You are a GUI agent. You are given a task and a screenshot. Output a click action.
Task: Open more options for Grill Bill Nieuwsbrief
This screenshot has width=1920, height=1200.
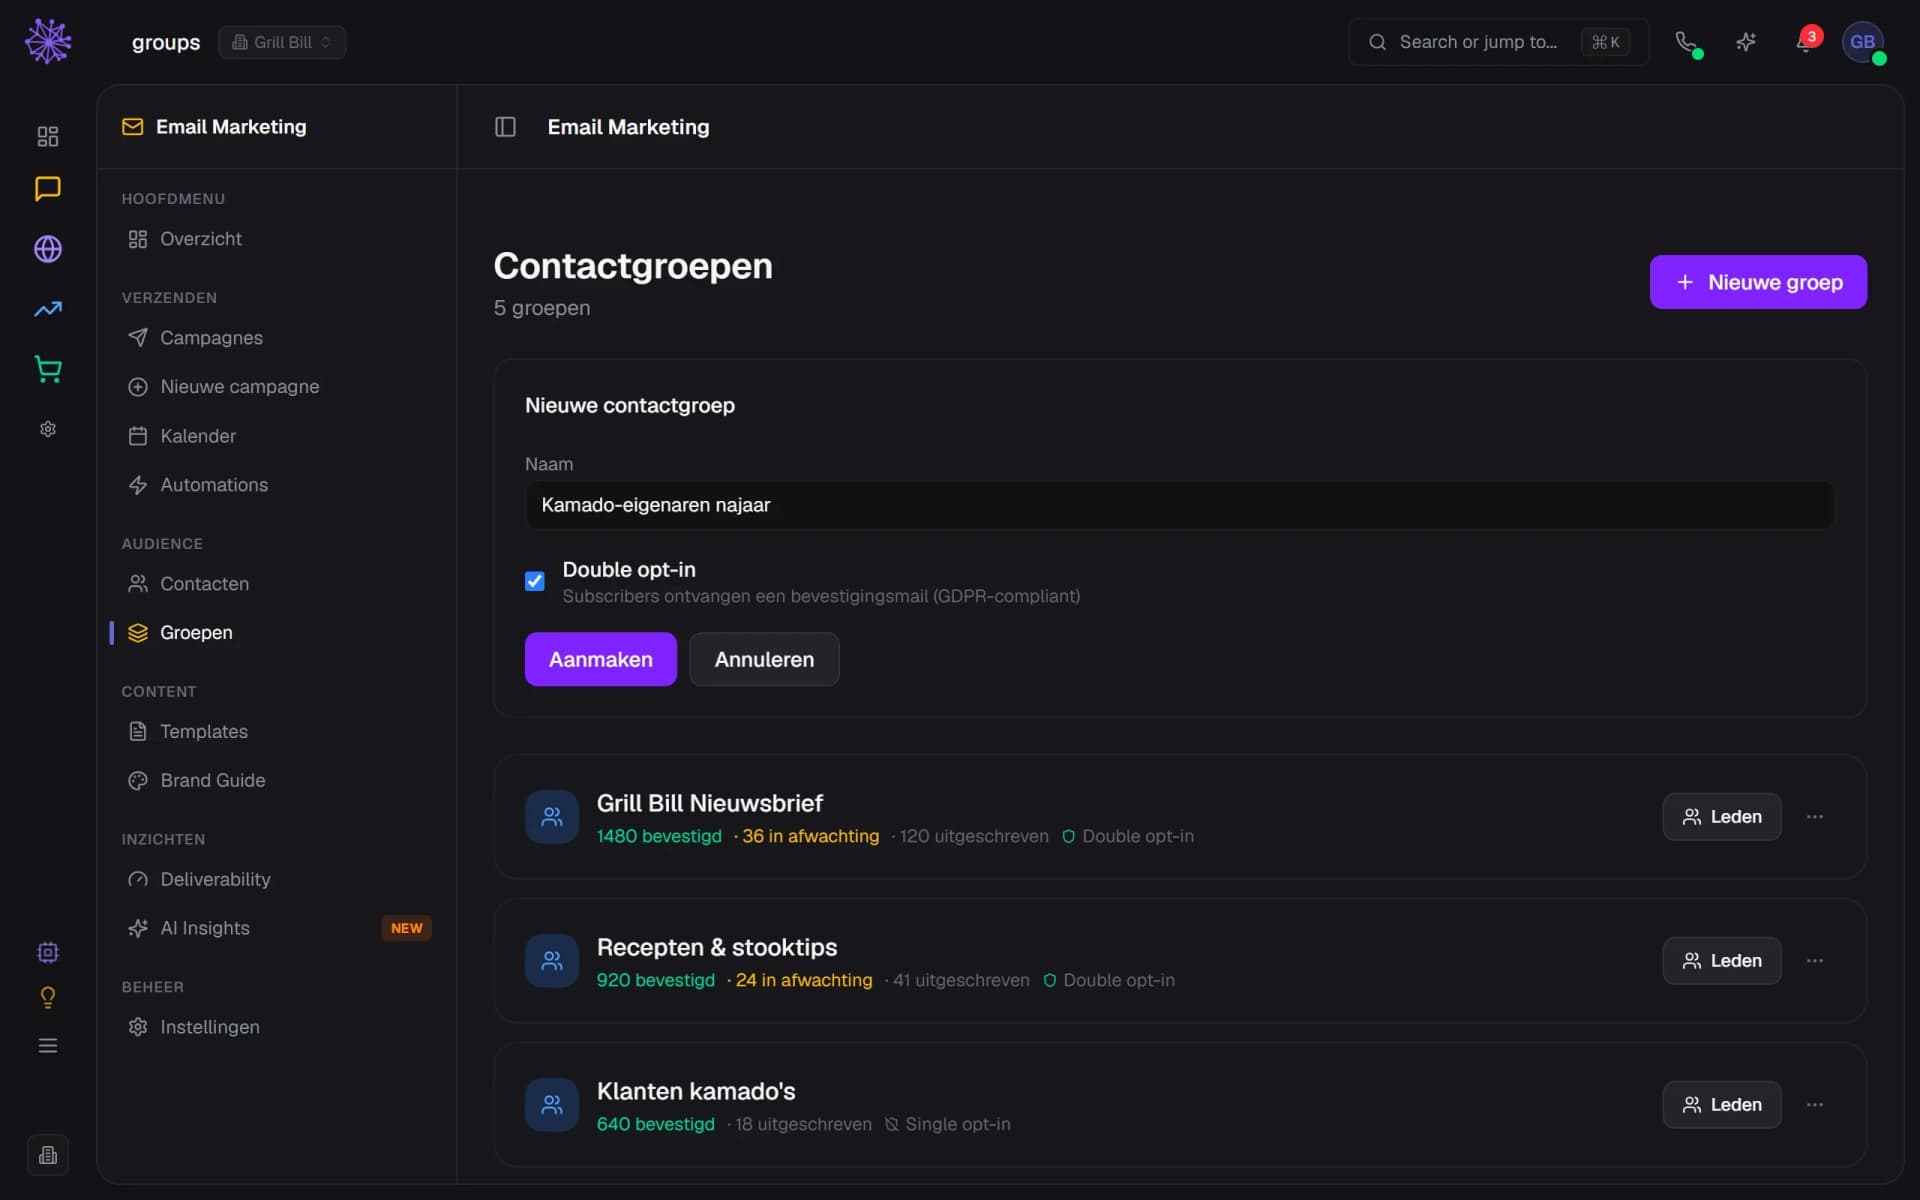pos(1815,817)
